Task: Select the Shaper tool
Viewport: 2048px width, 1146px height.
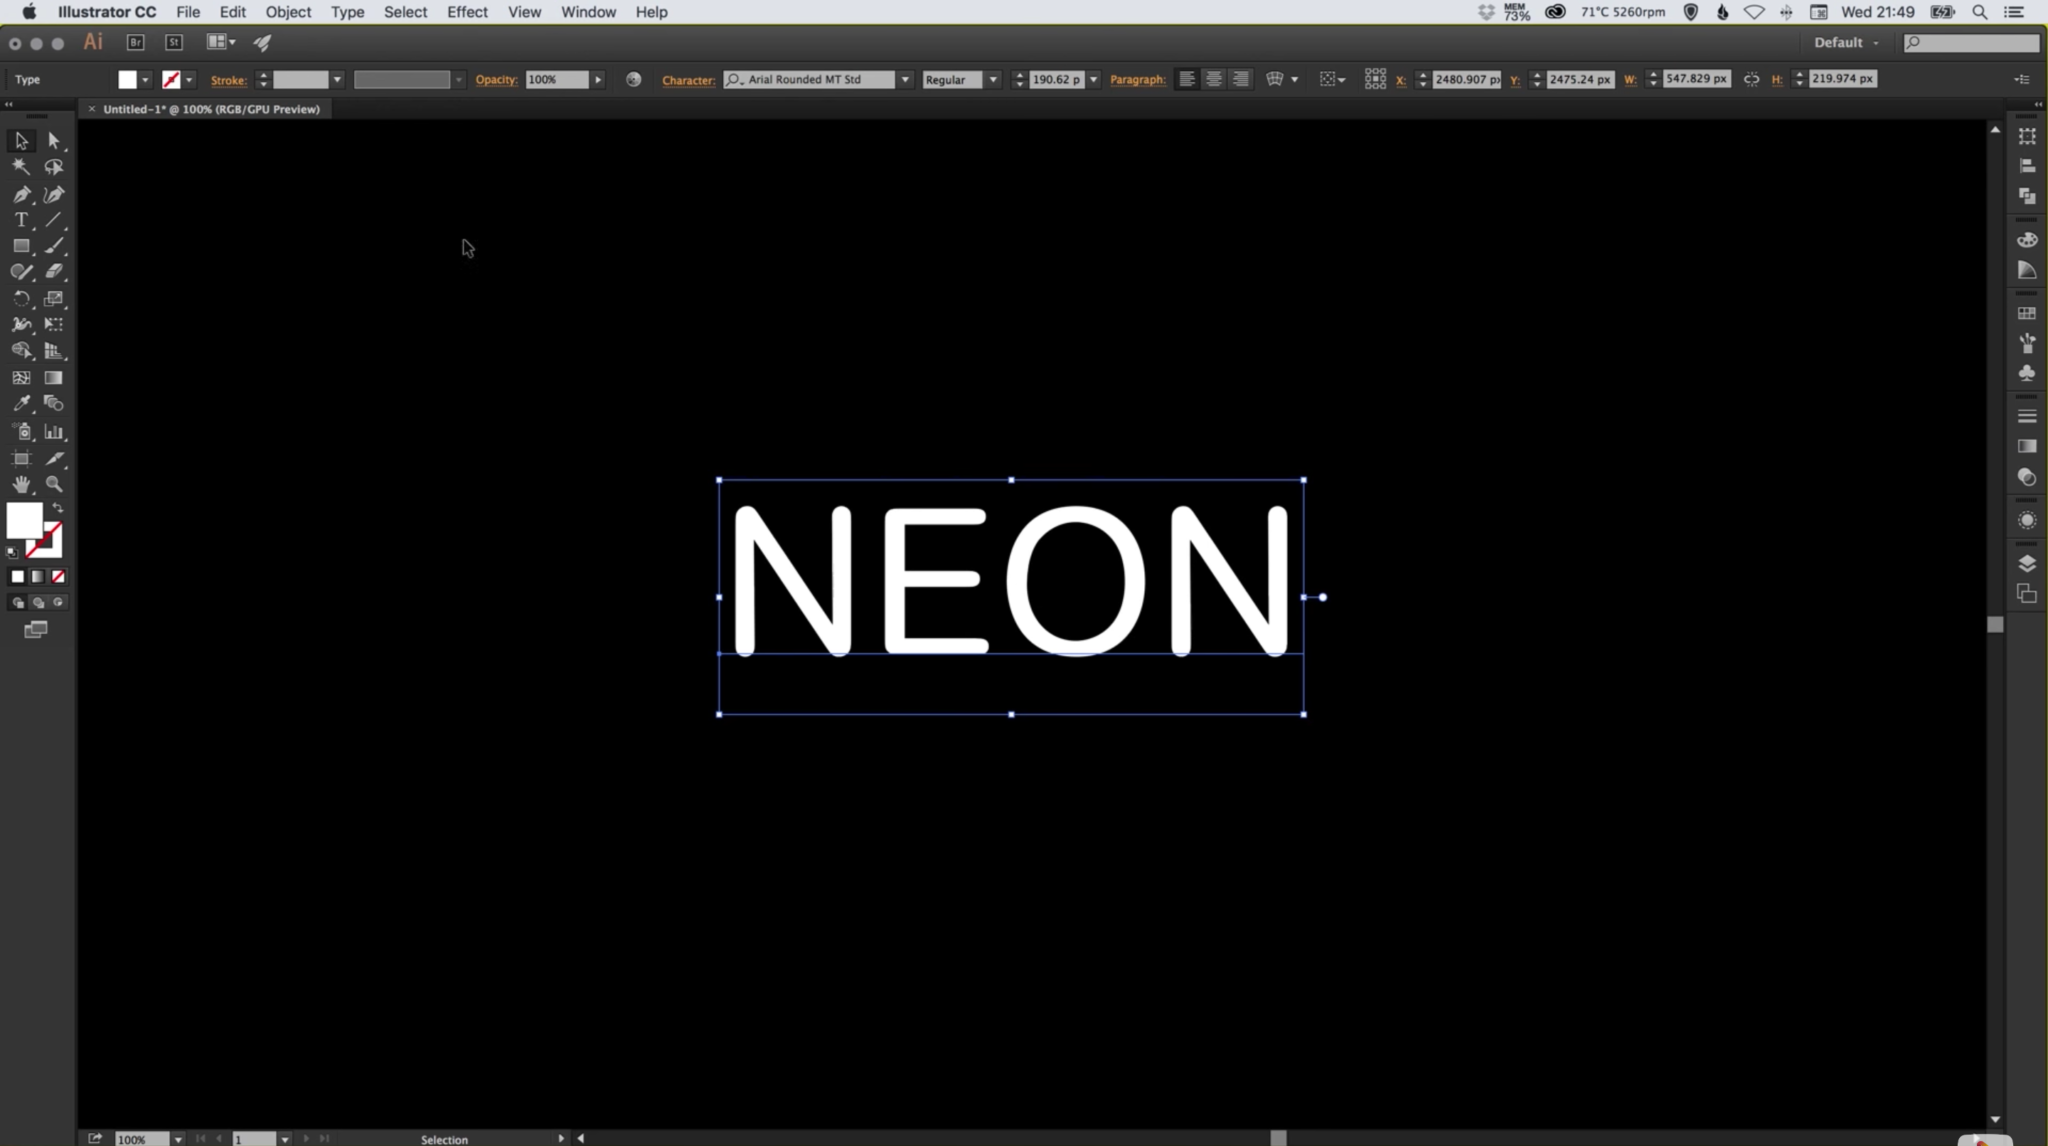Action: [x=21, y=272]
